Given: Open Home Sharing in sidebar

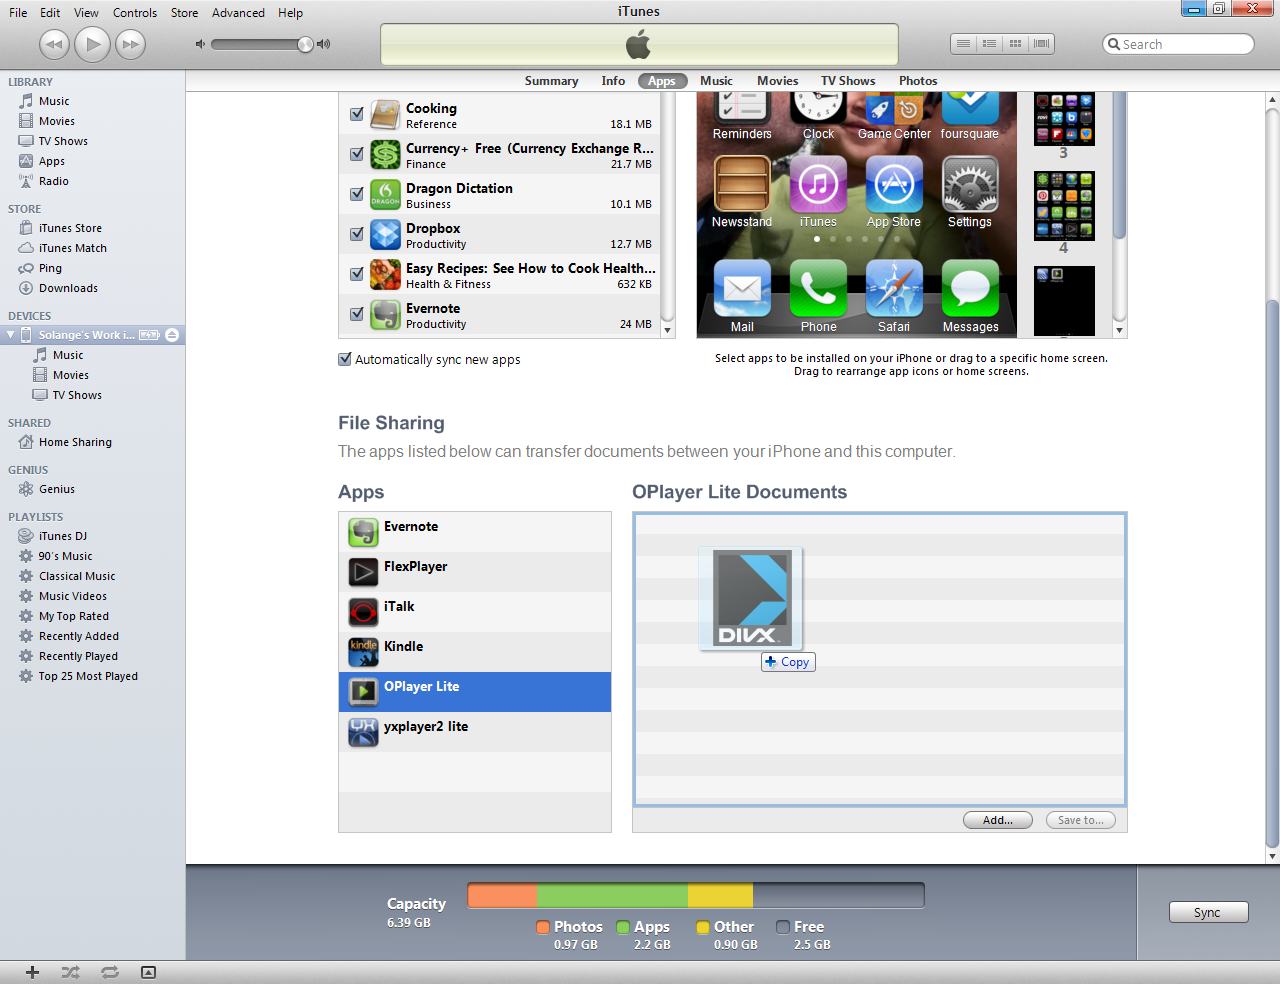Looking at the screenshot, I should coord(75,442).
